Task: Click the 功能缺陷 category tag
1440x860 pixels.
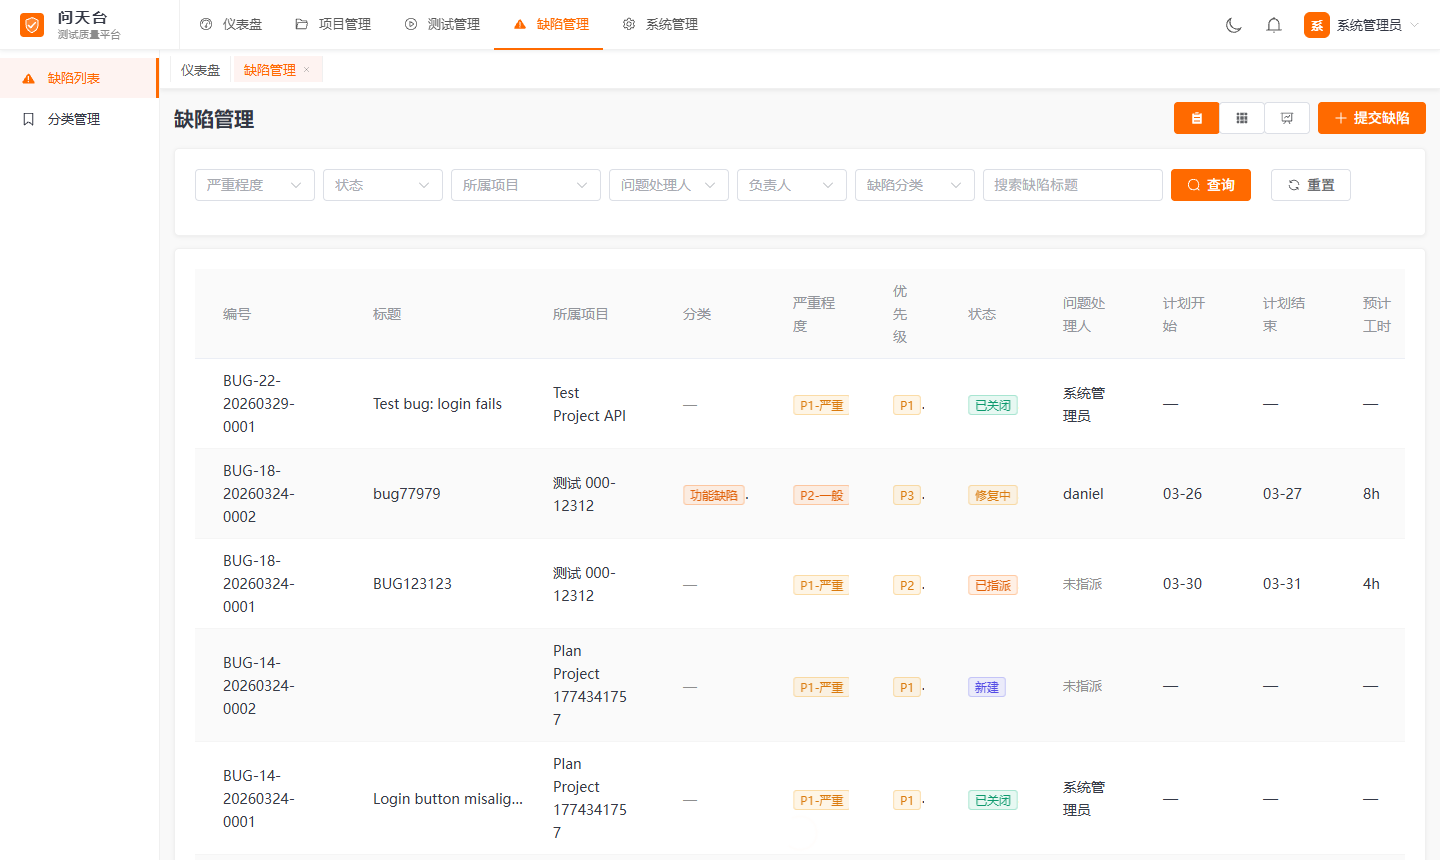Action: pyautogui.click(x=714, y=495)
